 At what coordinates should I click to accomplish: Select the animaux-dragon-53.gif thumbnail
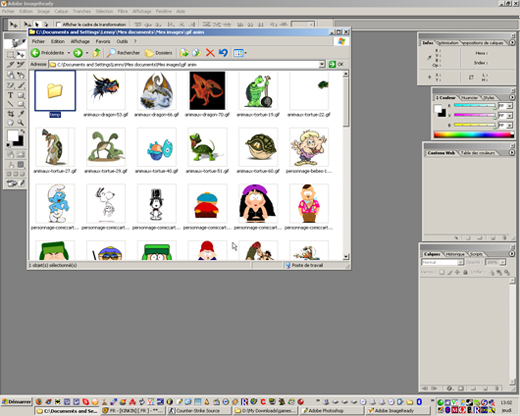(106, 91)
